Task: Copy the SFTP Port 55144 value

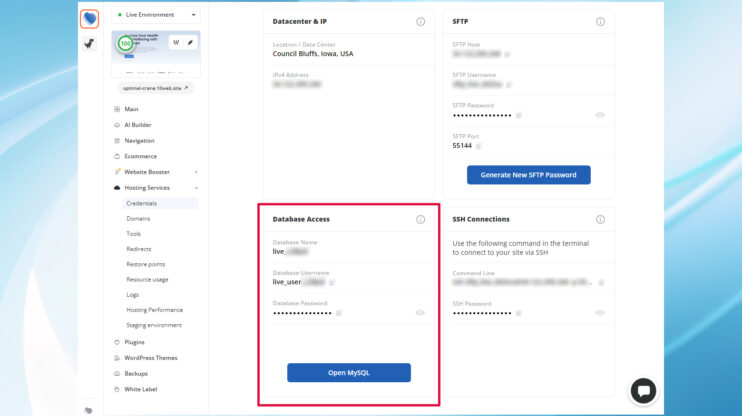Action: tap(478, 146)
